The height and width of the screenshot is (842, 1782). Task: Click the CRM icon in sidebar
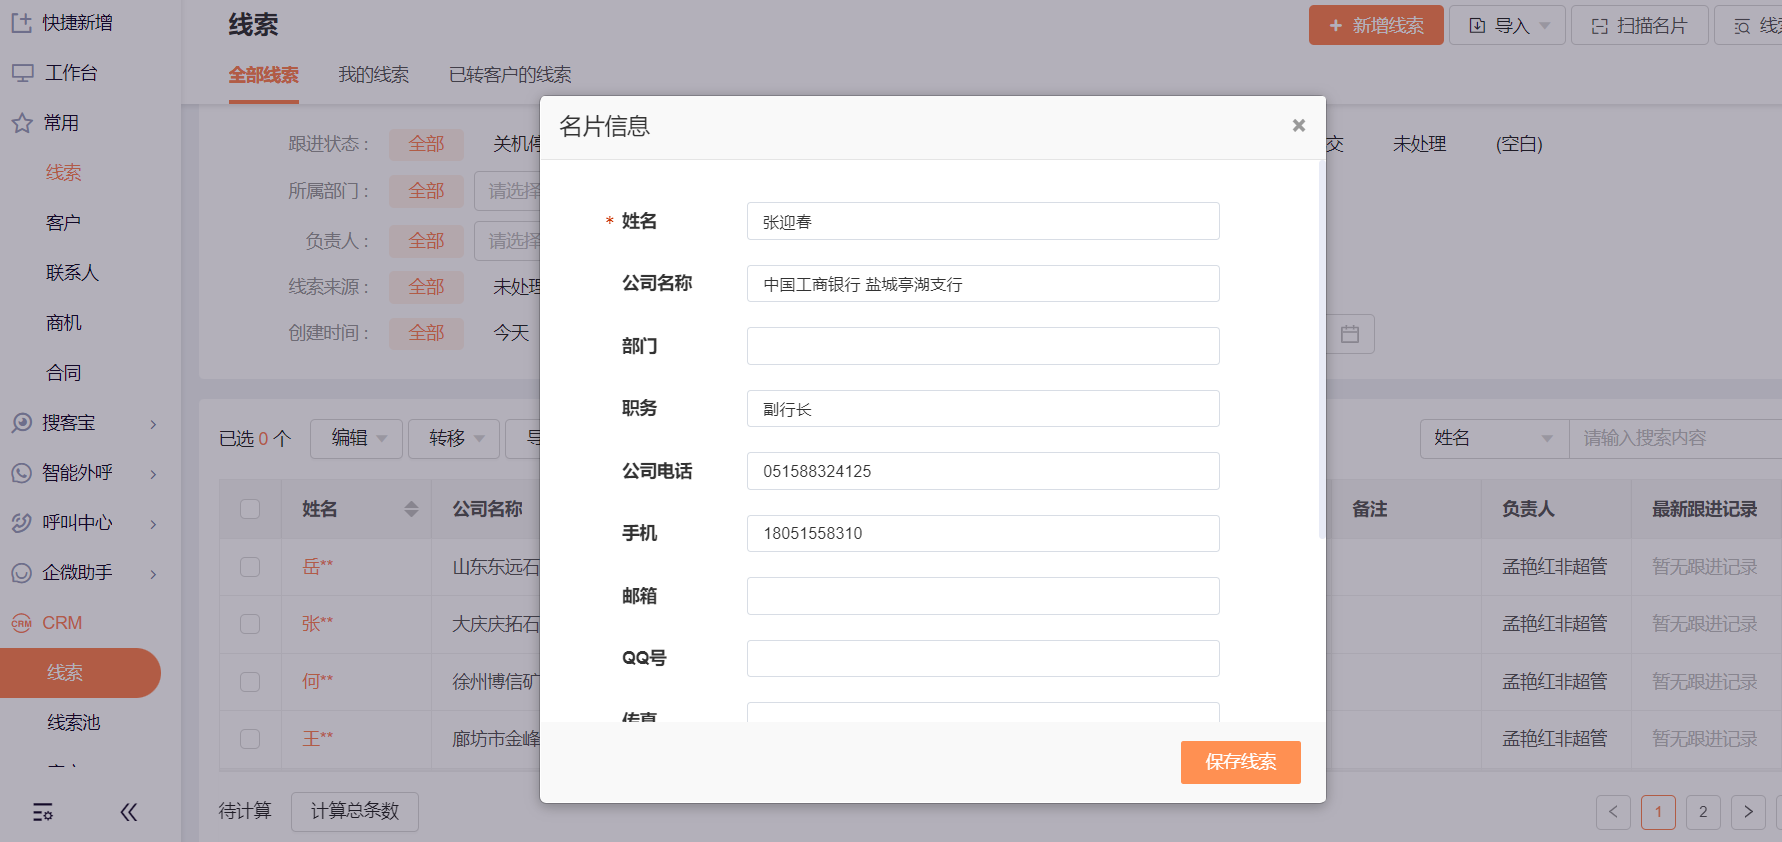tap(22, 623)
